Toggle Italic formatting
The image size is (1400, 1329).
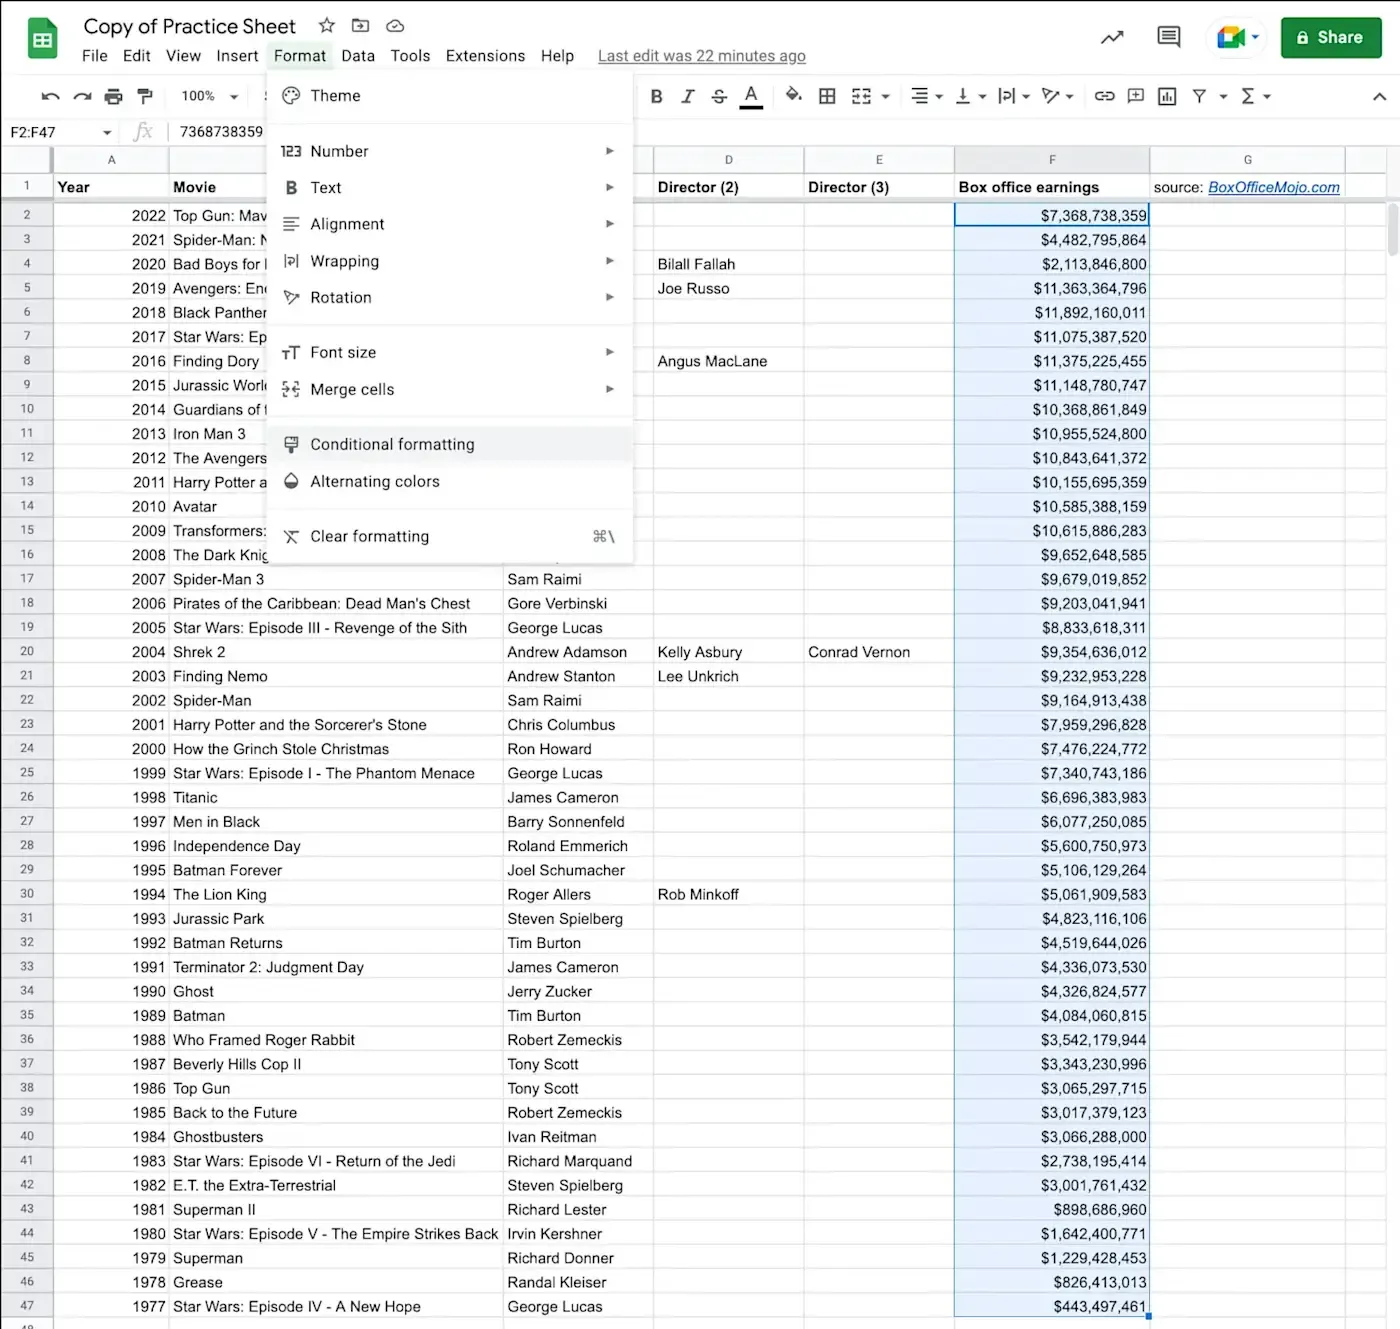[x=687, y=96]
